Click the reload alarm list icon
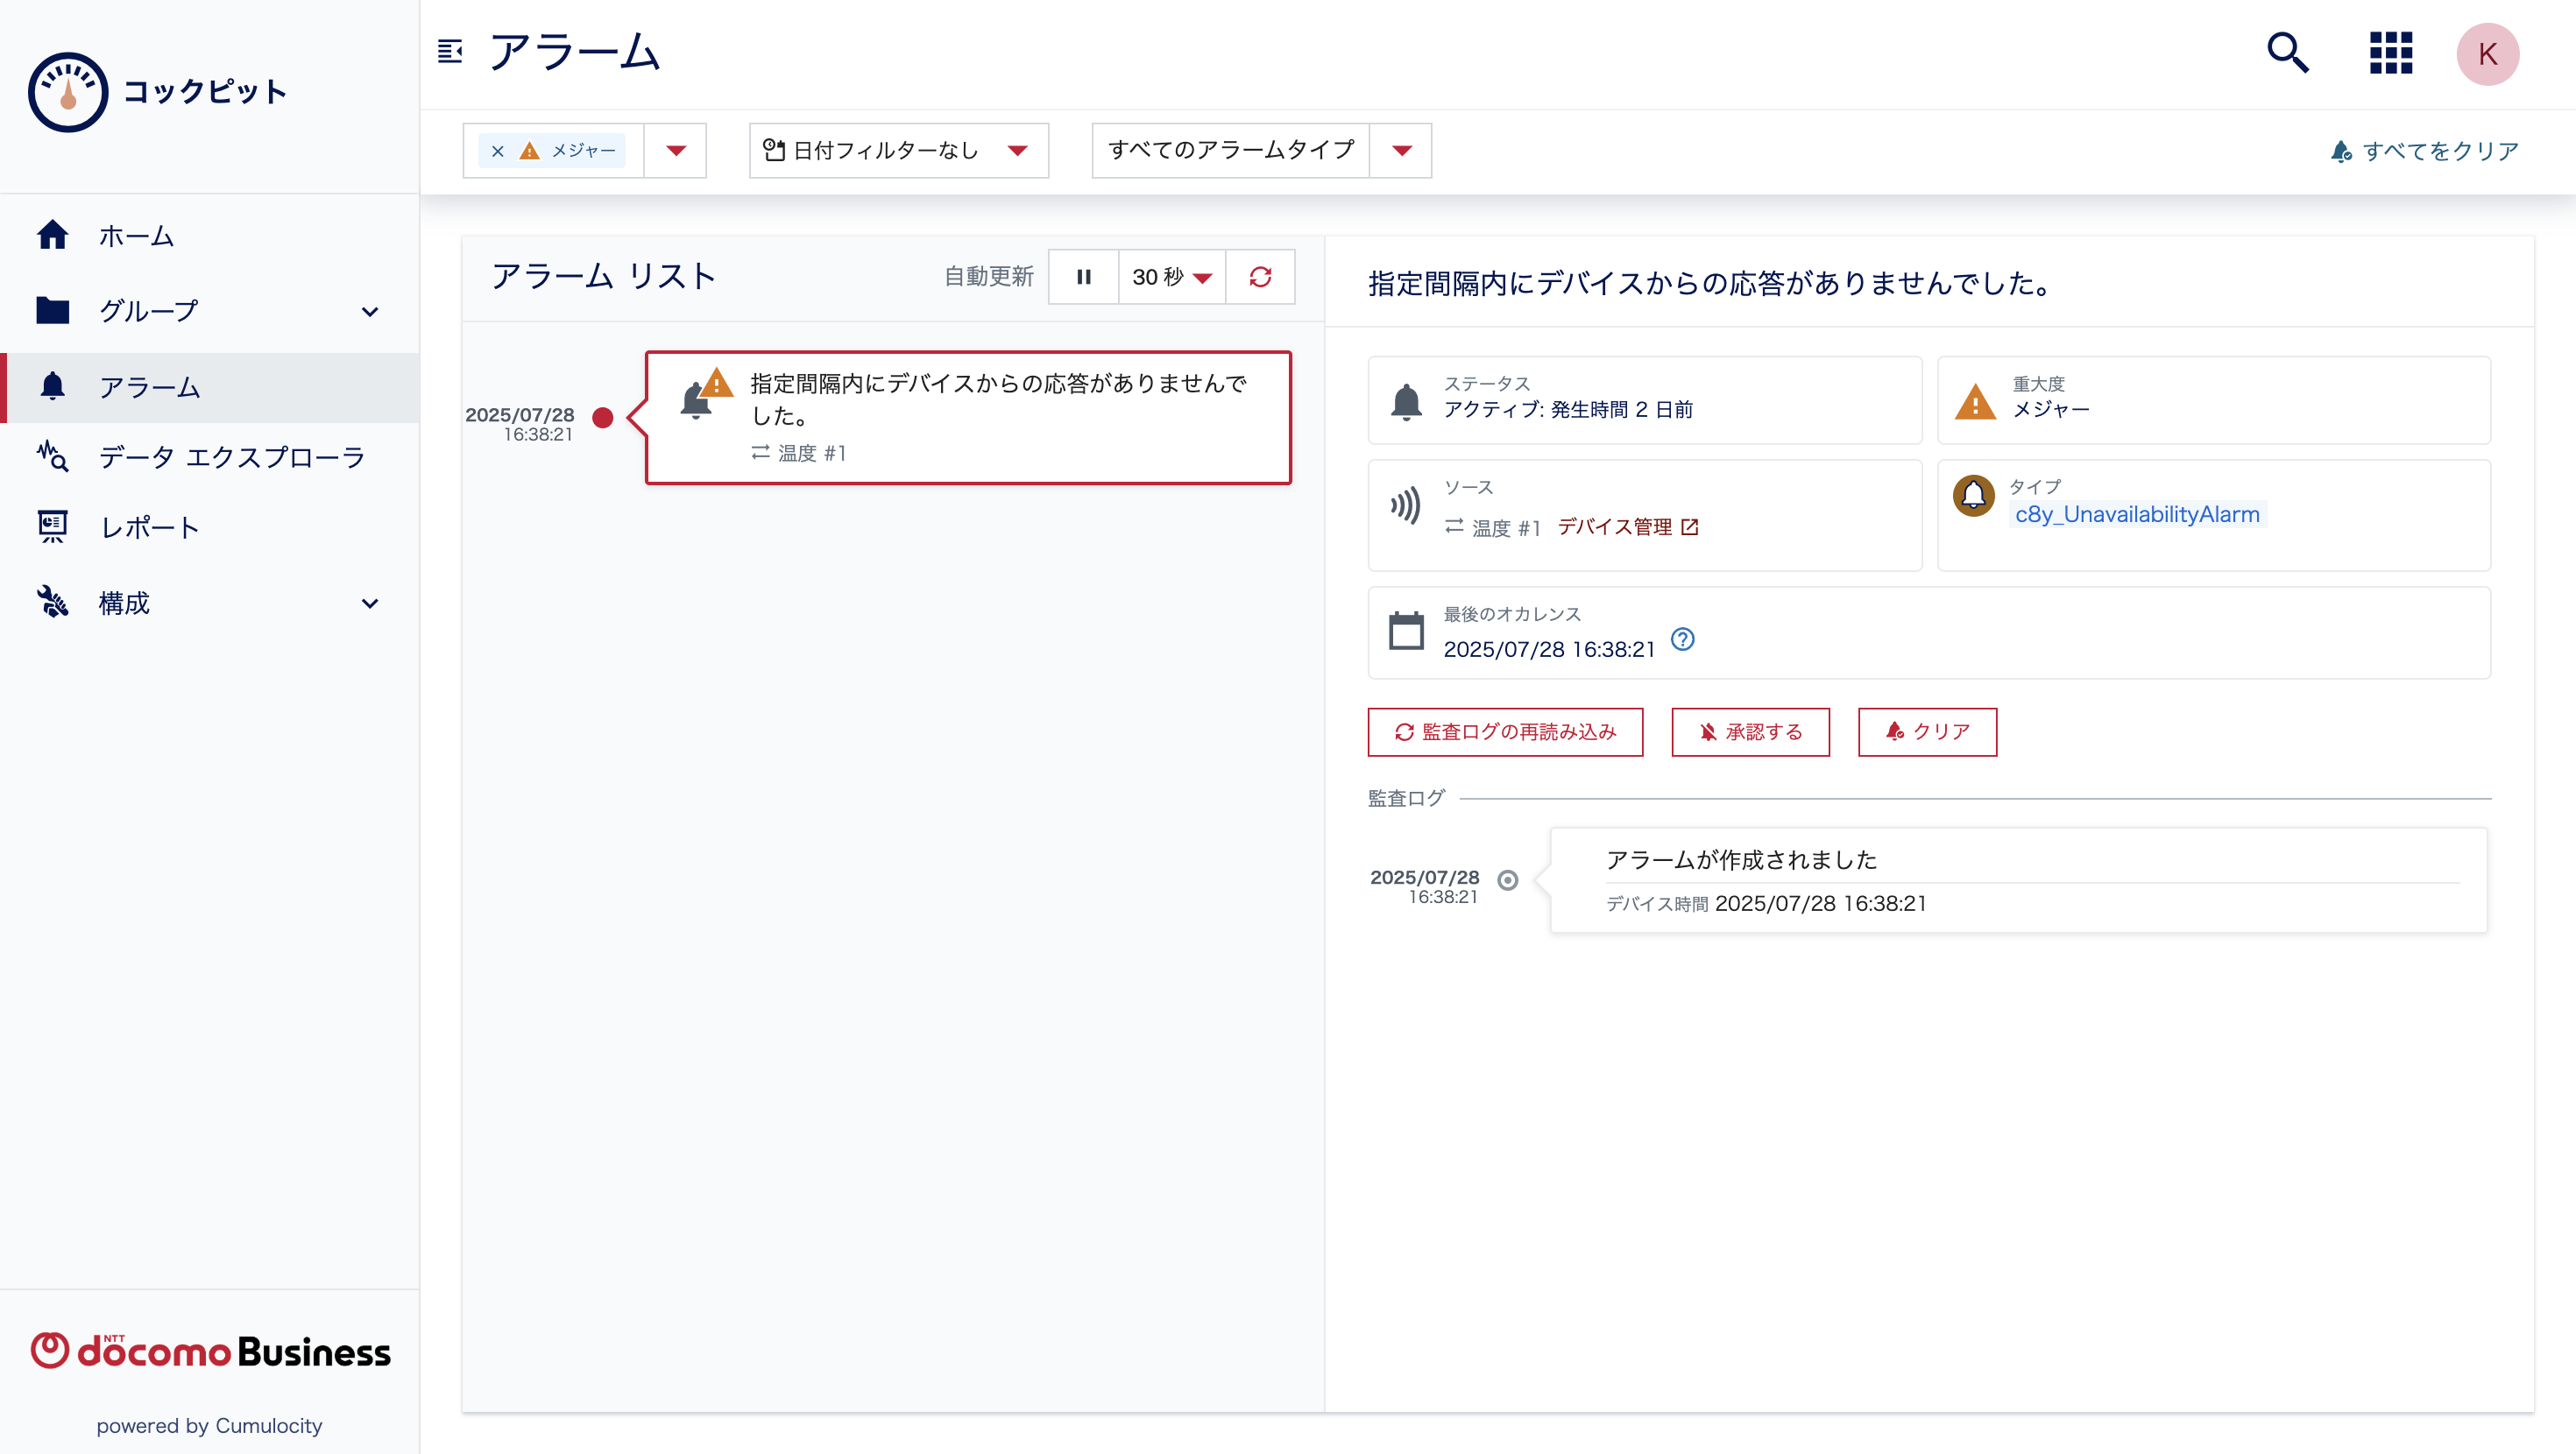The width and height of the screenshot is (2576, 1454). [x=1260, y=277]
